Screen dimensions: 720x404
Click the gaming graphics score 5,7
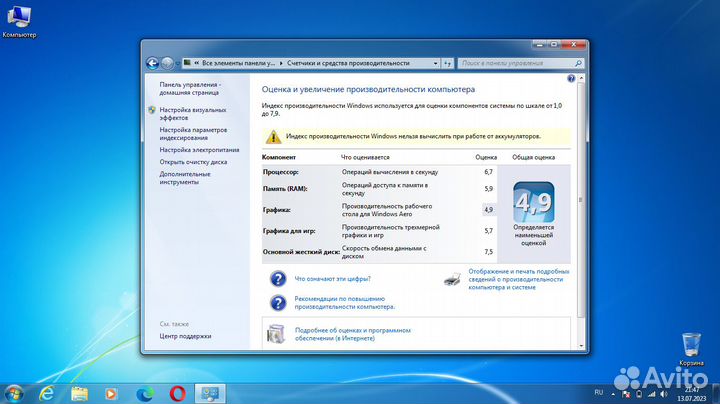tap(488, 231)
